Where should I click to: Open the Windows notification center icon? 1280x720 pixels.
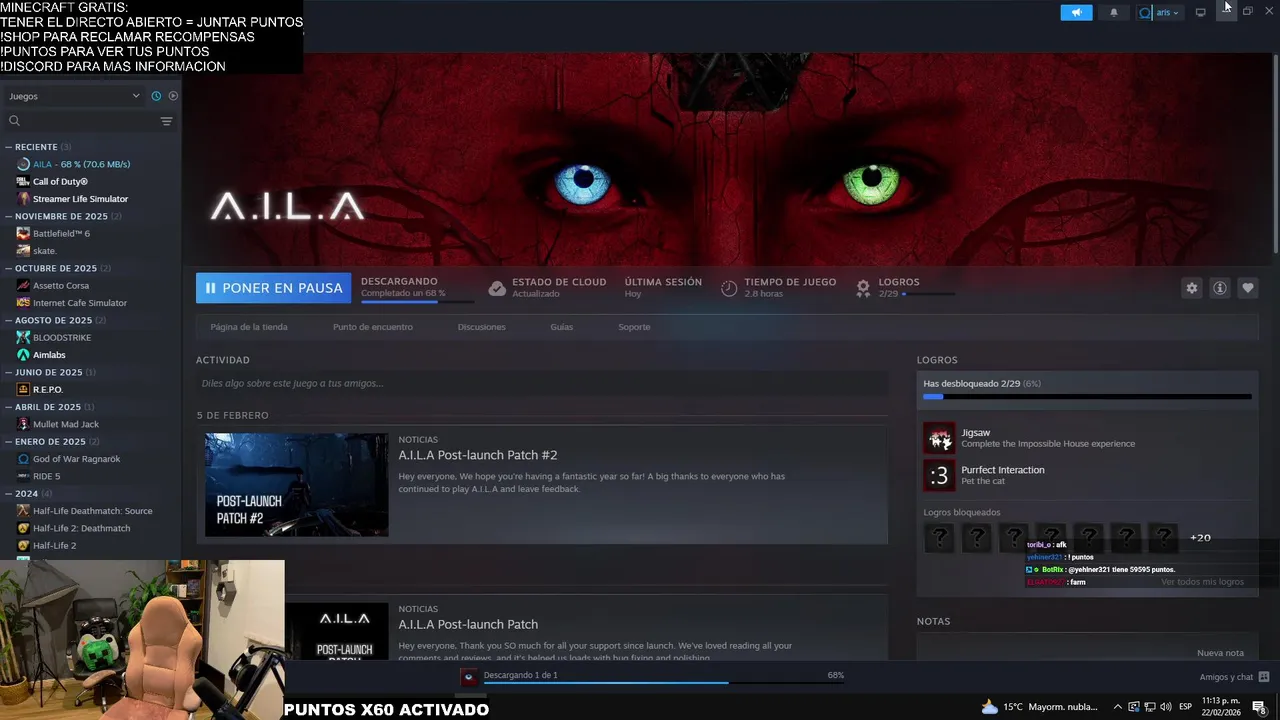click(x=1260, y=707)
